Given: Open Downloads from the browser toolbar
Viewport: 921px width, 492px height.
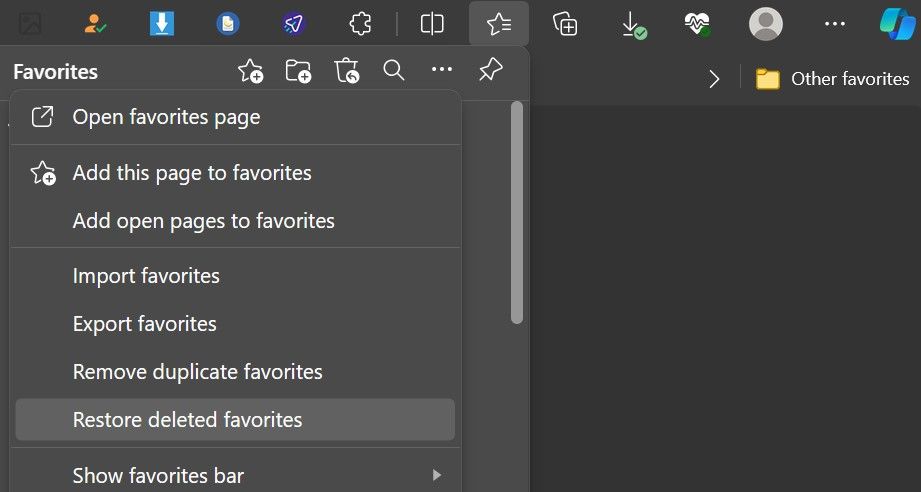Looking at the screenshot, I should pos(633,24).
